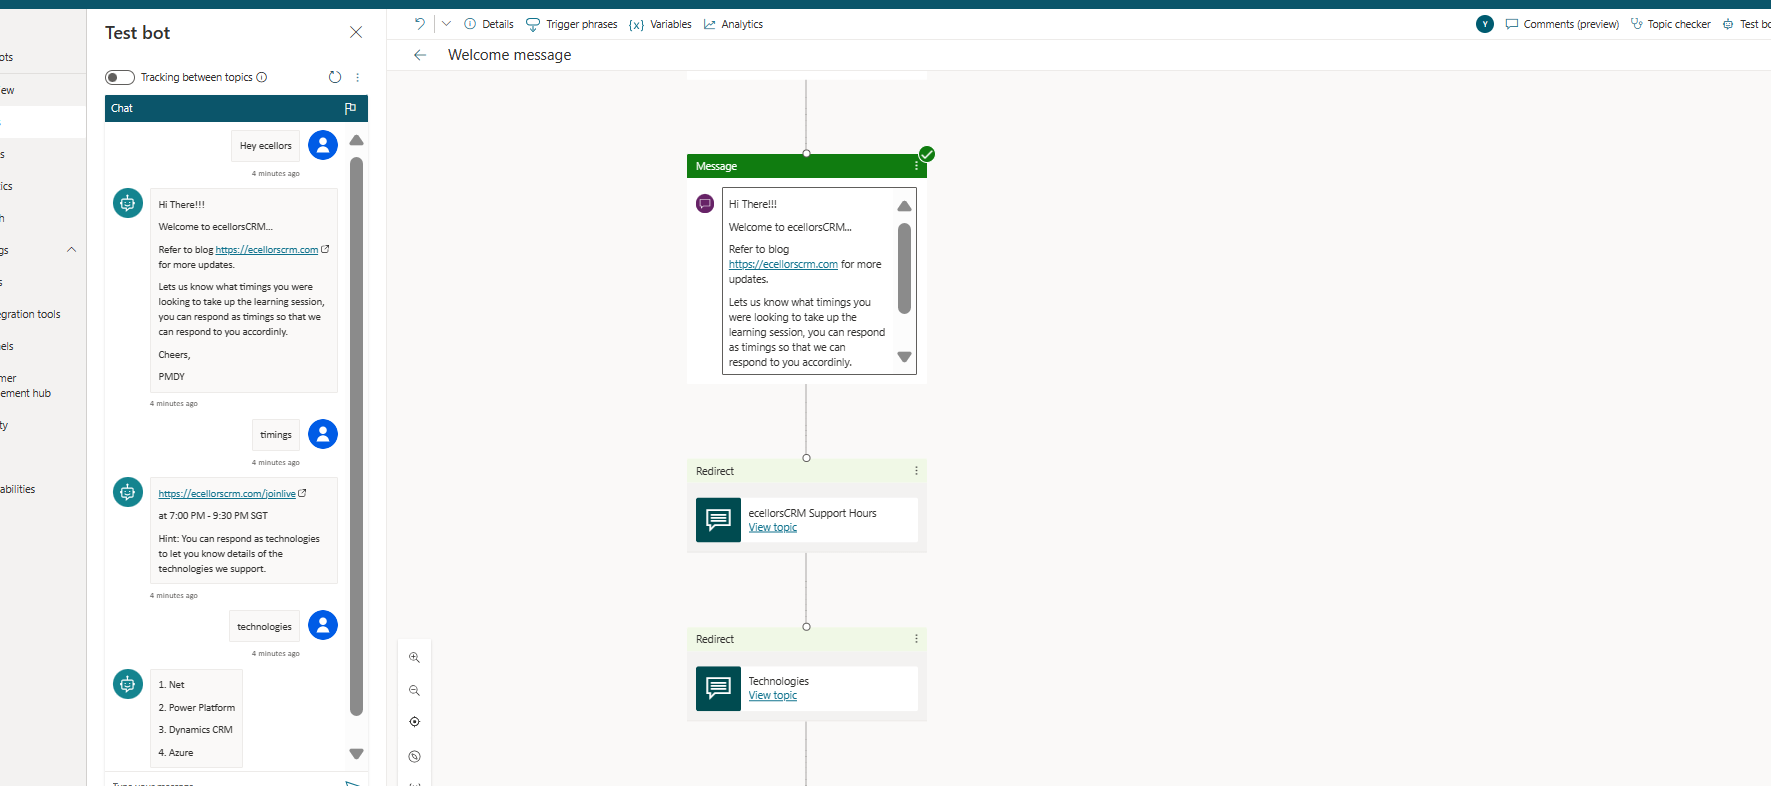Open View topic for ecellorsCRM Support Hours
1771x786 pixels.
tap(772, 528)
